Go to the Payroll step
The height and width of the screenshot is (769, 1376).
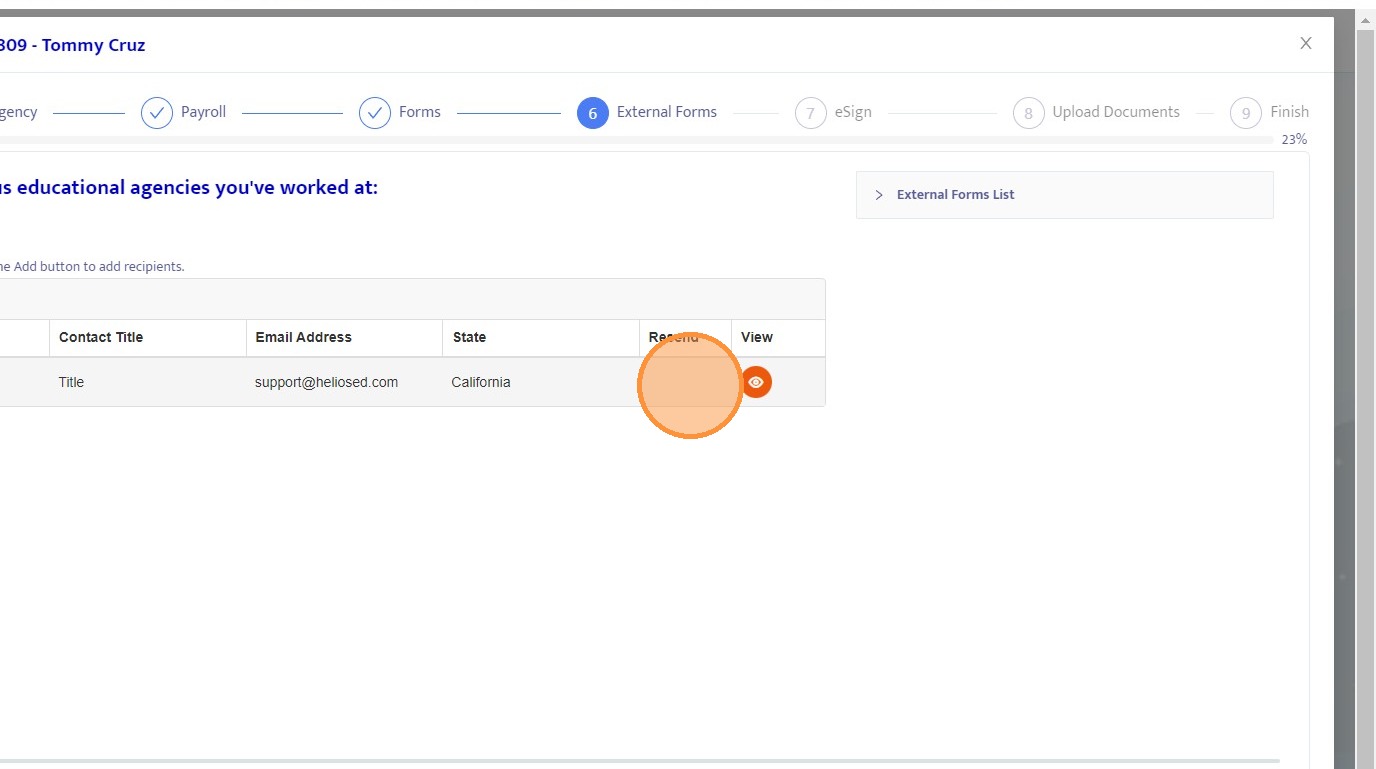pyautogui.click(x=184, y=113)
